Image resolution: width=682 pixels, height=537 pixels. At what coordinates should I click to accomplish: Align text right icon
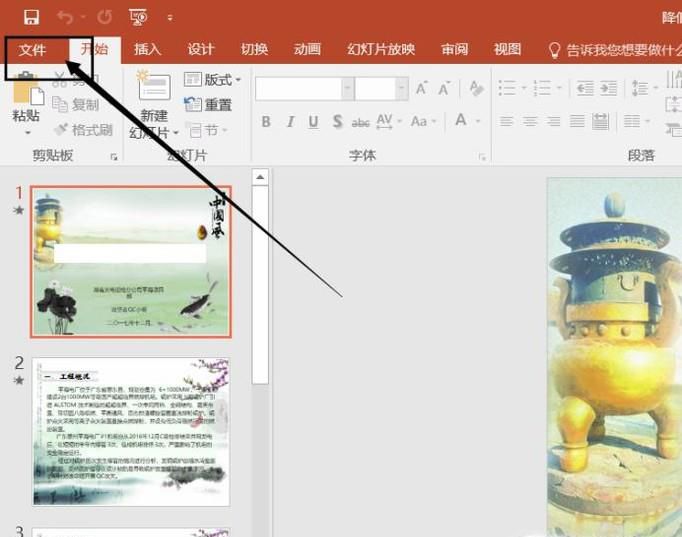(x=553, y=121)
